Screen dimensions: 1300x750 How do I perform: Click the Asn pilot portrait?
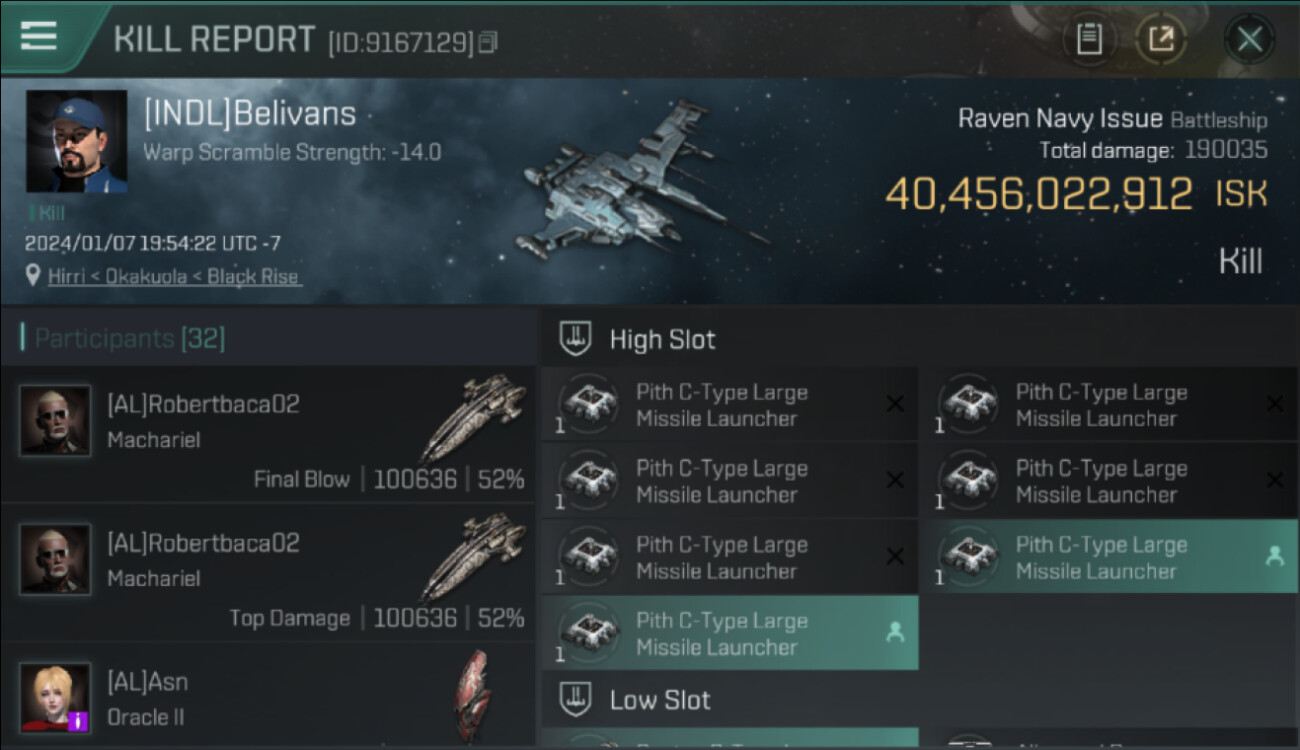[55, 697]
